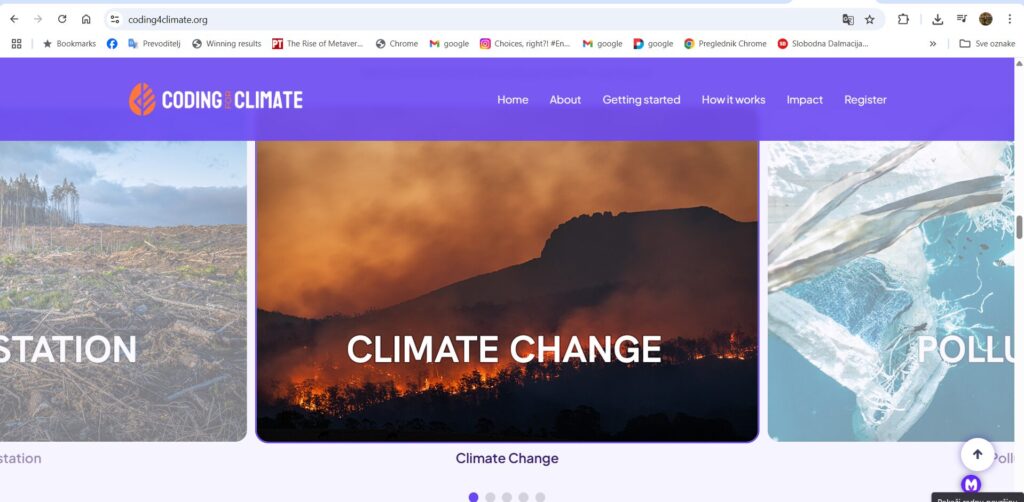The width and height of the screenshot is (1024, 502).
Task: Click the translate page icon
Action: point(848,20)
